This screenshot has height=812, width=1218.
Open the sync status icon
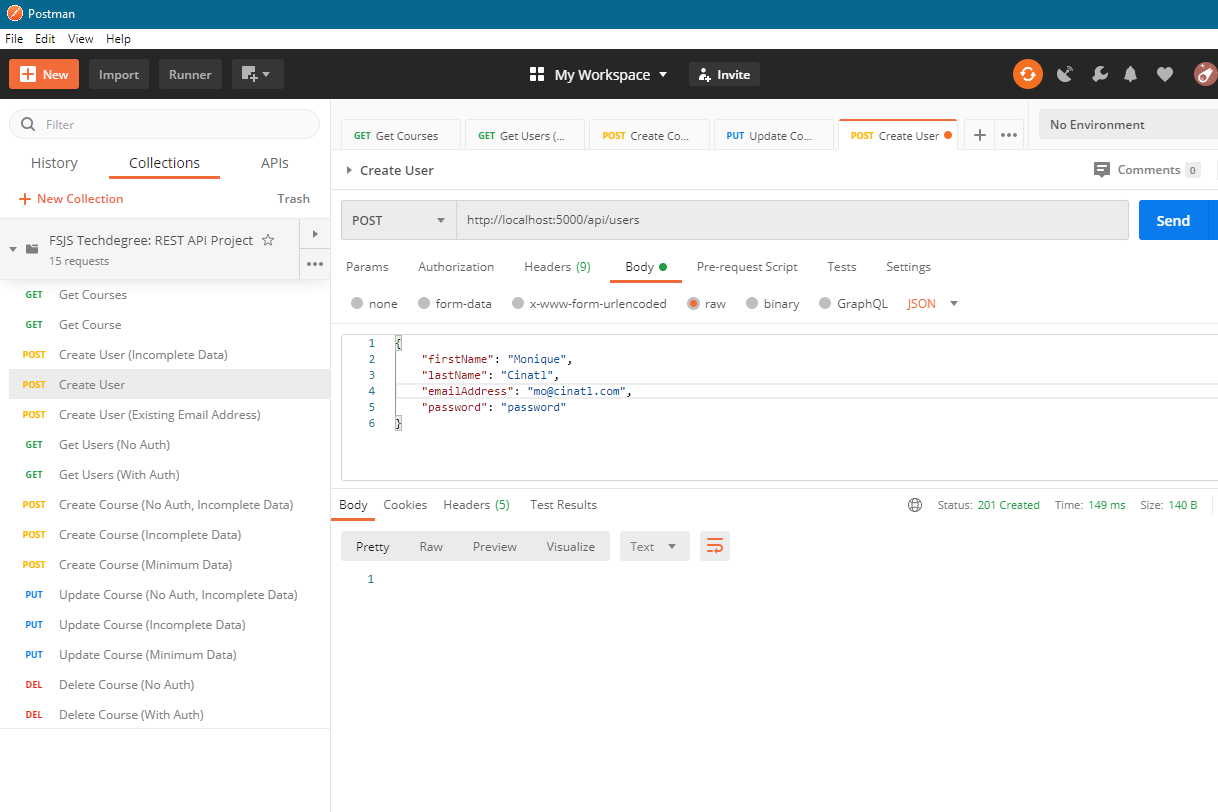click(x=1027, y=74)
